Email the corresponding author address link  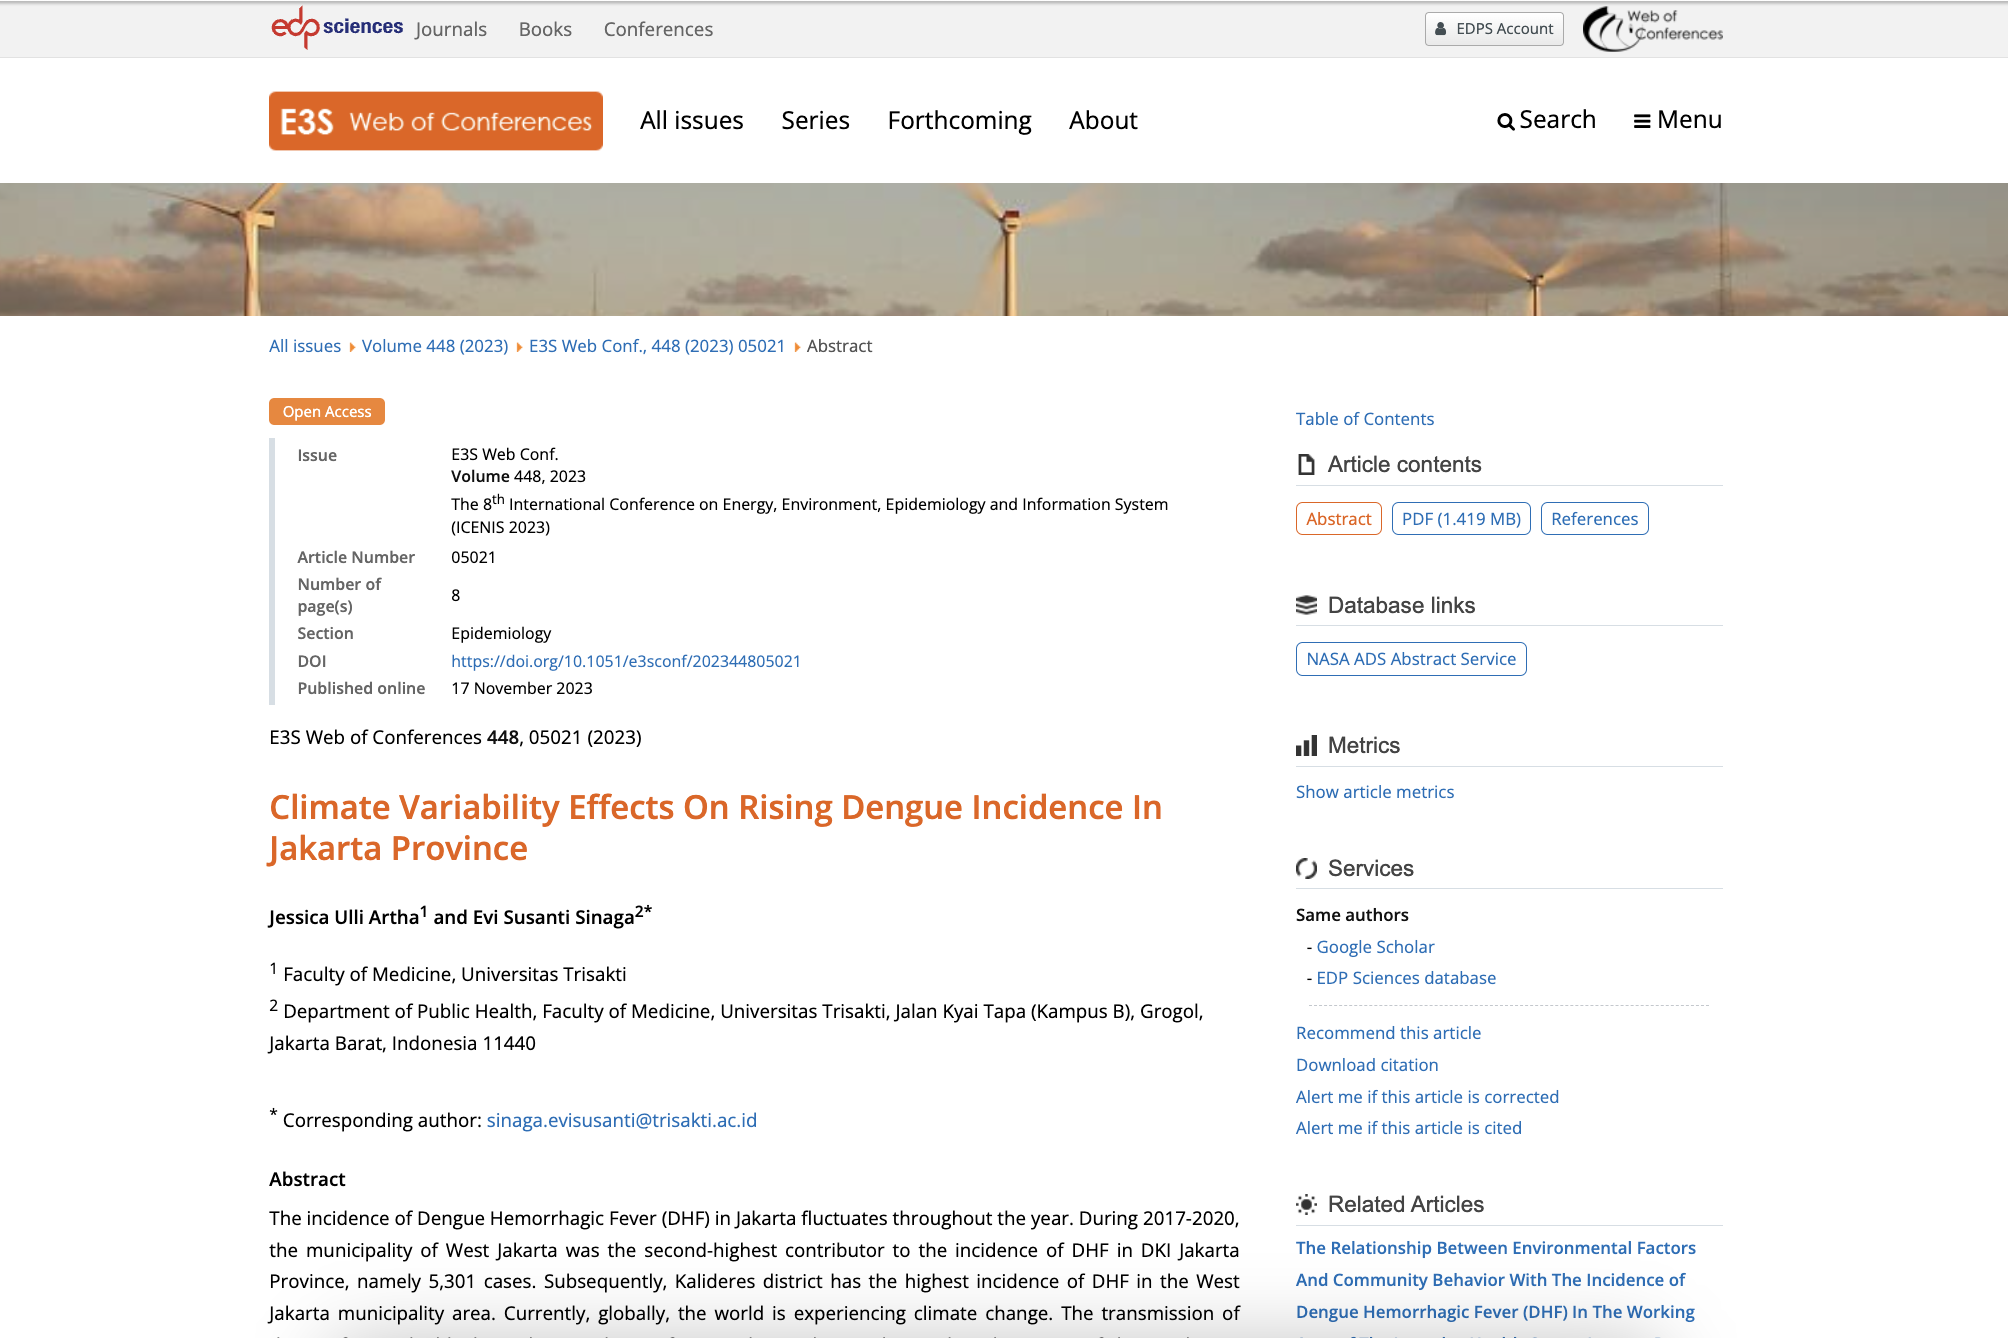pos(622,1120)
